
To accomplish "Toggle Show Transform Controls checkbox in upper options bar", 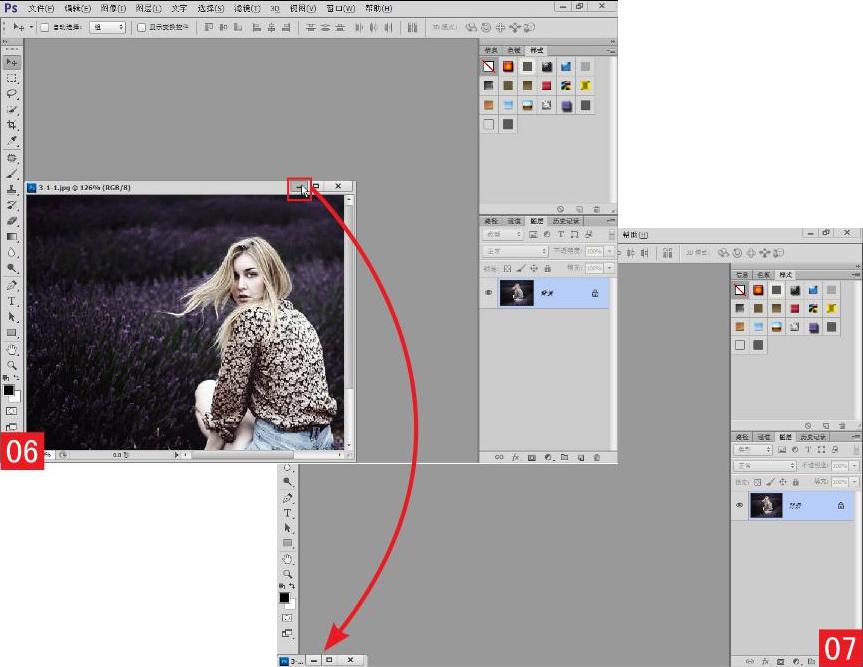I will pos(141,27).
